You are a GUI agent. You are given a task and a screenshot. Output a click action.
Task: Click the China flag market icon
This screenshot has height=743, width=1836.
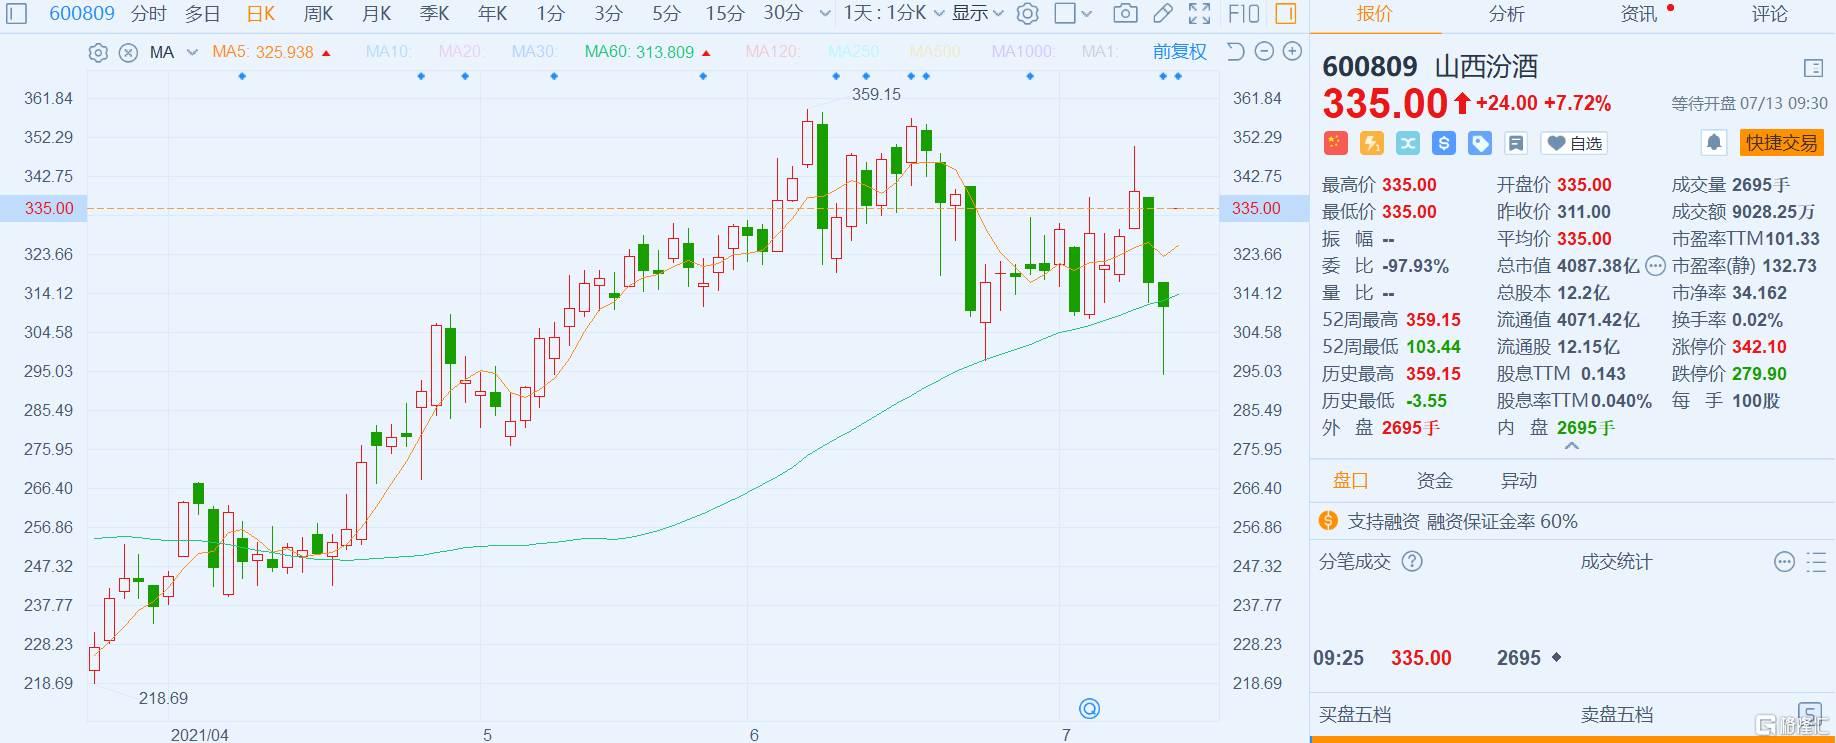pyautogui.click(x=1335, y=143)
